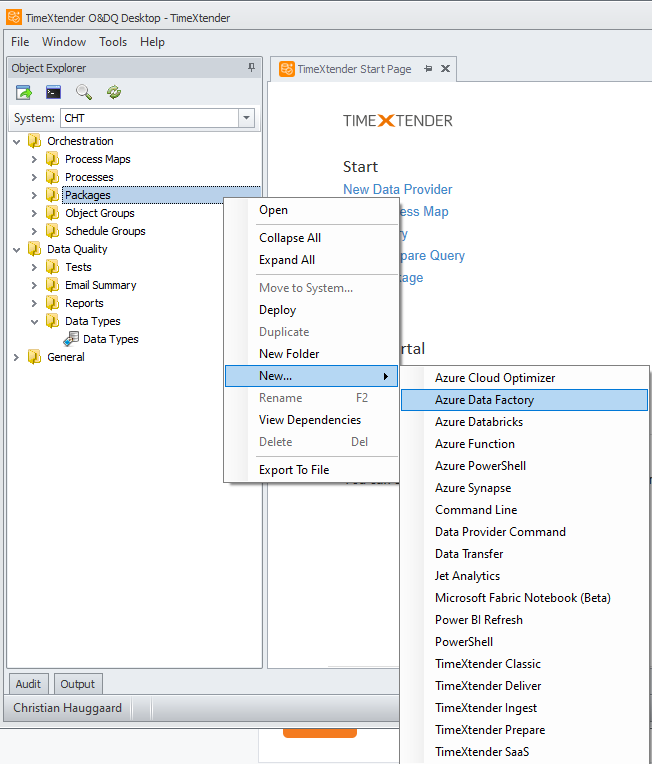Click the Reports folder icon
Image resolution: width=652 pixels, height=764 pixels.
click(x=53, y=304)
